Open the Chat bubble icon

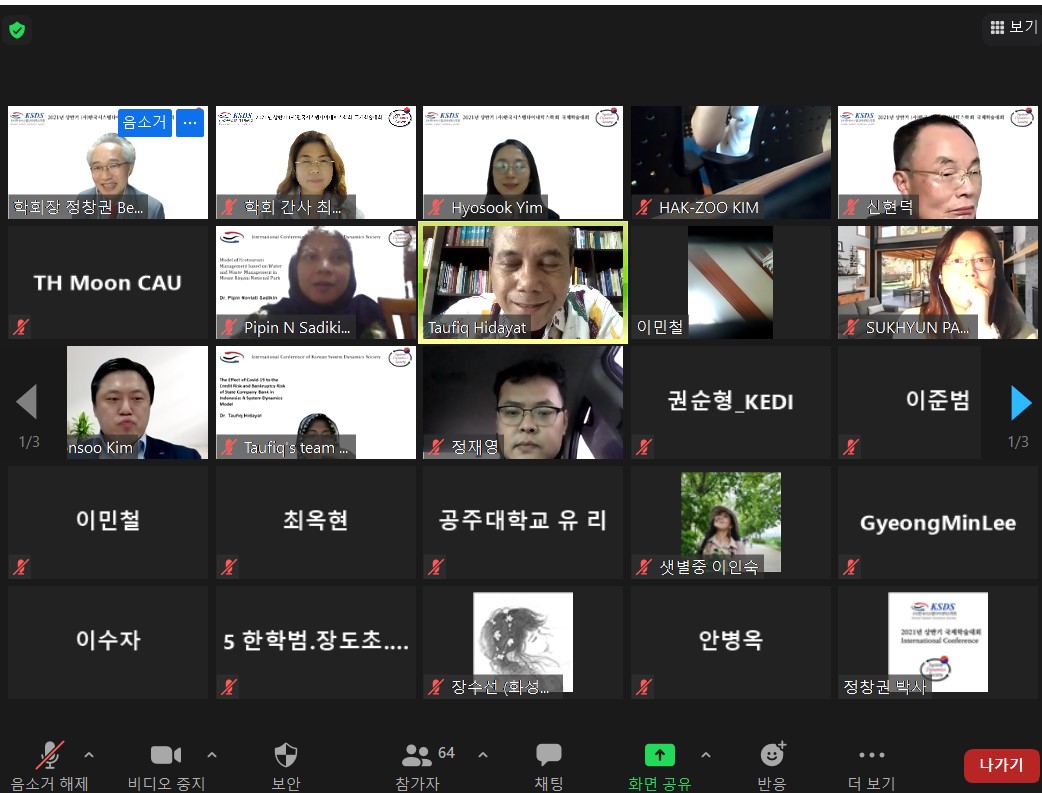click(x=548, y=755)
